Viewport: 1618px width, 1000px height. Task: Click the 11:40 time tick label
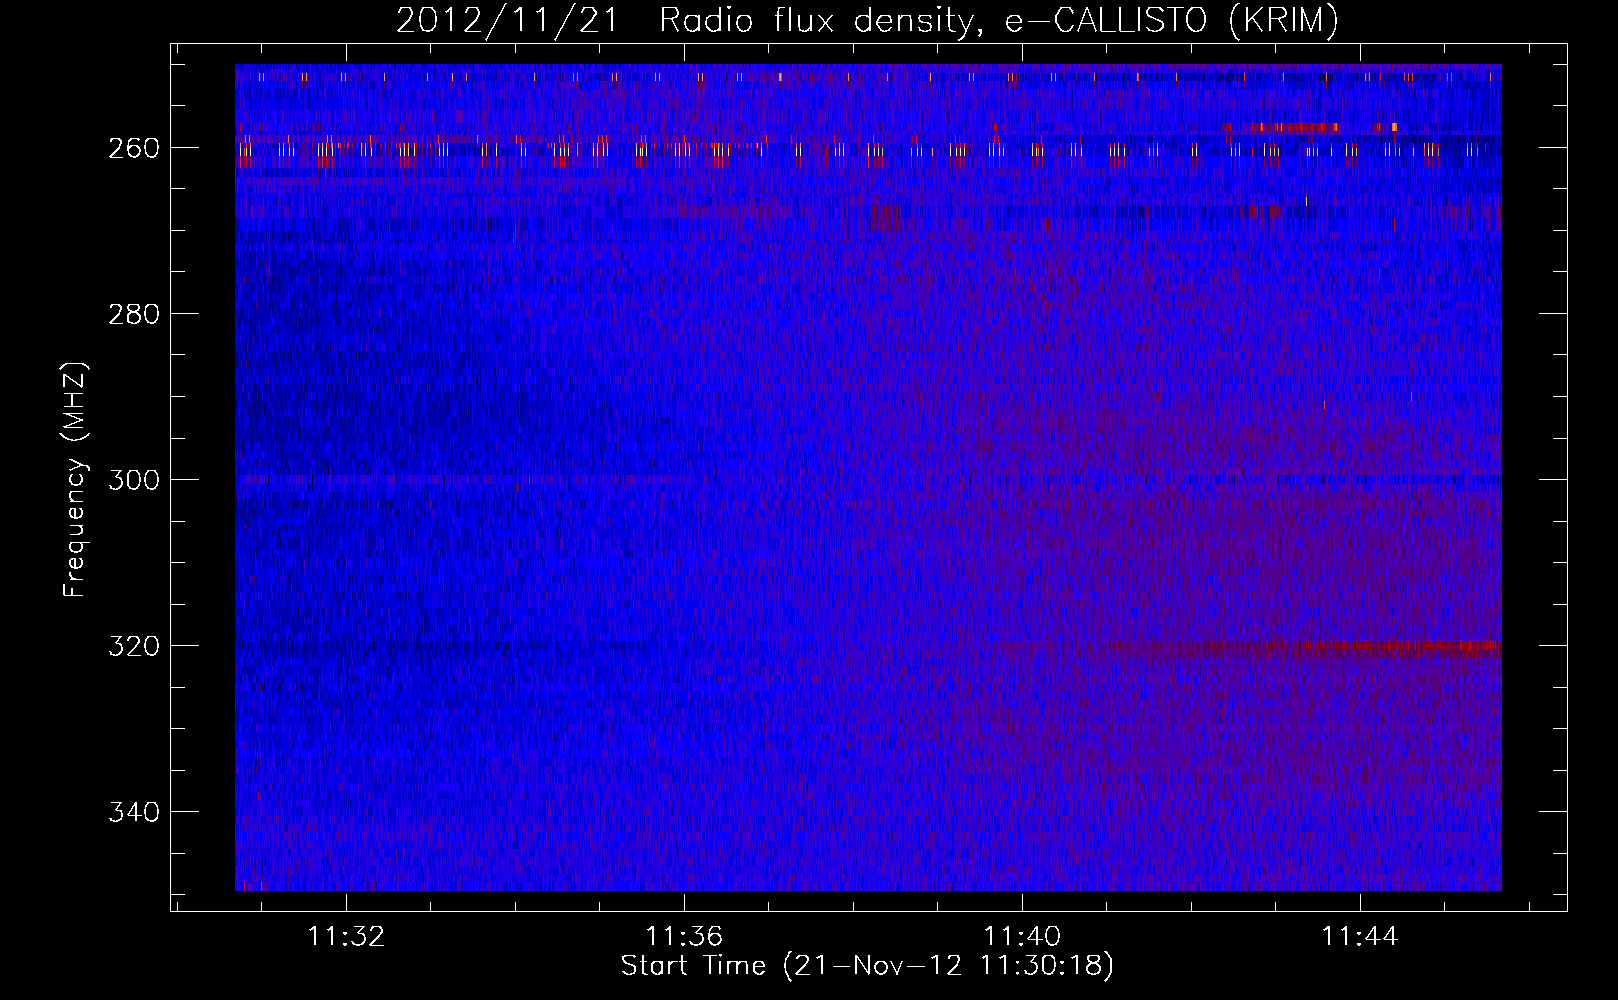point(1022,937)
